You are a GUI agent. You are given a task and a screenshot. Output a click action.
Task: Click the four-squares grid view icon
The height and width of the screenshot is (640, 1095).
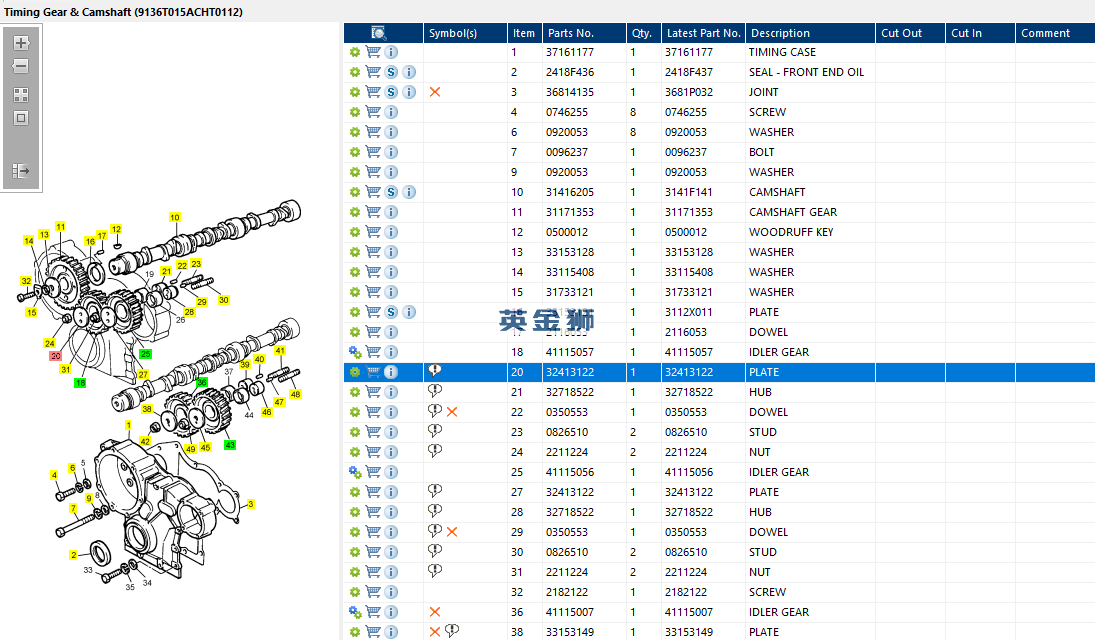(21, 94)
